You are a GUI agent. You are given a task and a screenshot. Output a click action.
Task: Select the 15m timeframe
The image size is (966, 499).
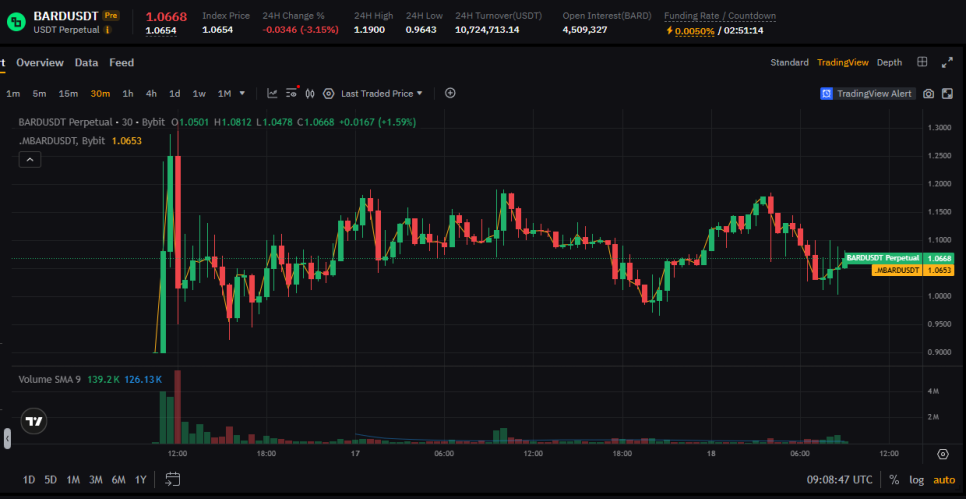tap(68, 94)
